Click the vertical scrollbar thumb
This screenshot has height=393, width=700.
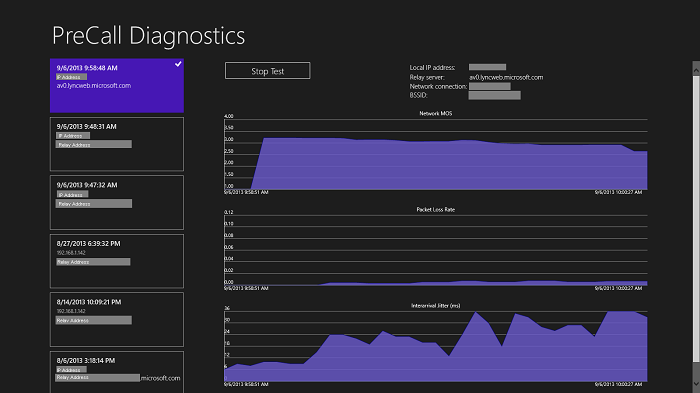pyautogui.click(x=696, y=219)
